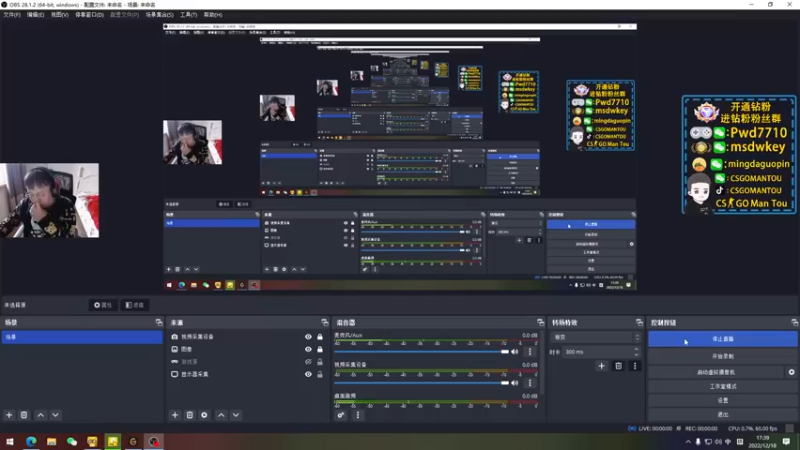Viewport: 800px width, 450px height.
Task: Hide the 显示器采集 source (eye icon)
Action: click(308, 374)
